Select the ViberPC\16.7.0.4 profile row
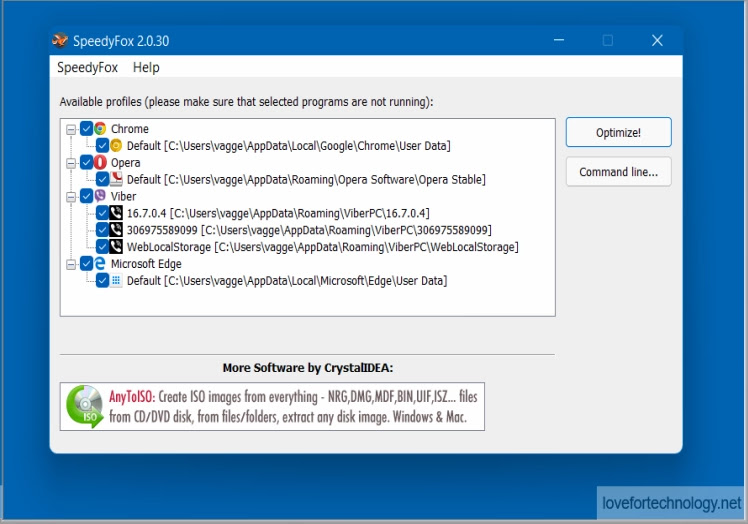 (278, 213)
